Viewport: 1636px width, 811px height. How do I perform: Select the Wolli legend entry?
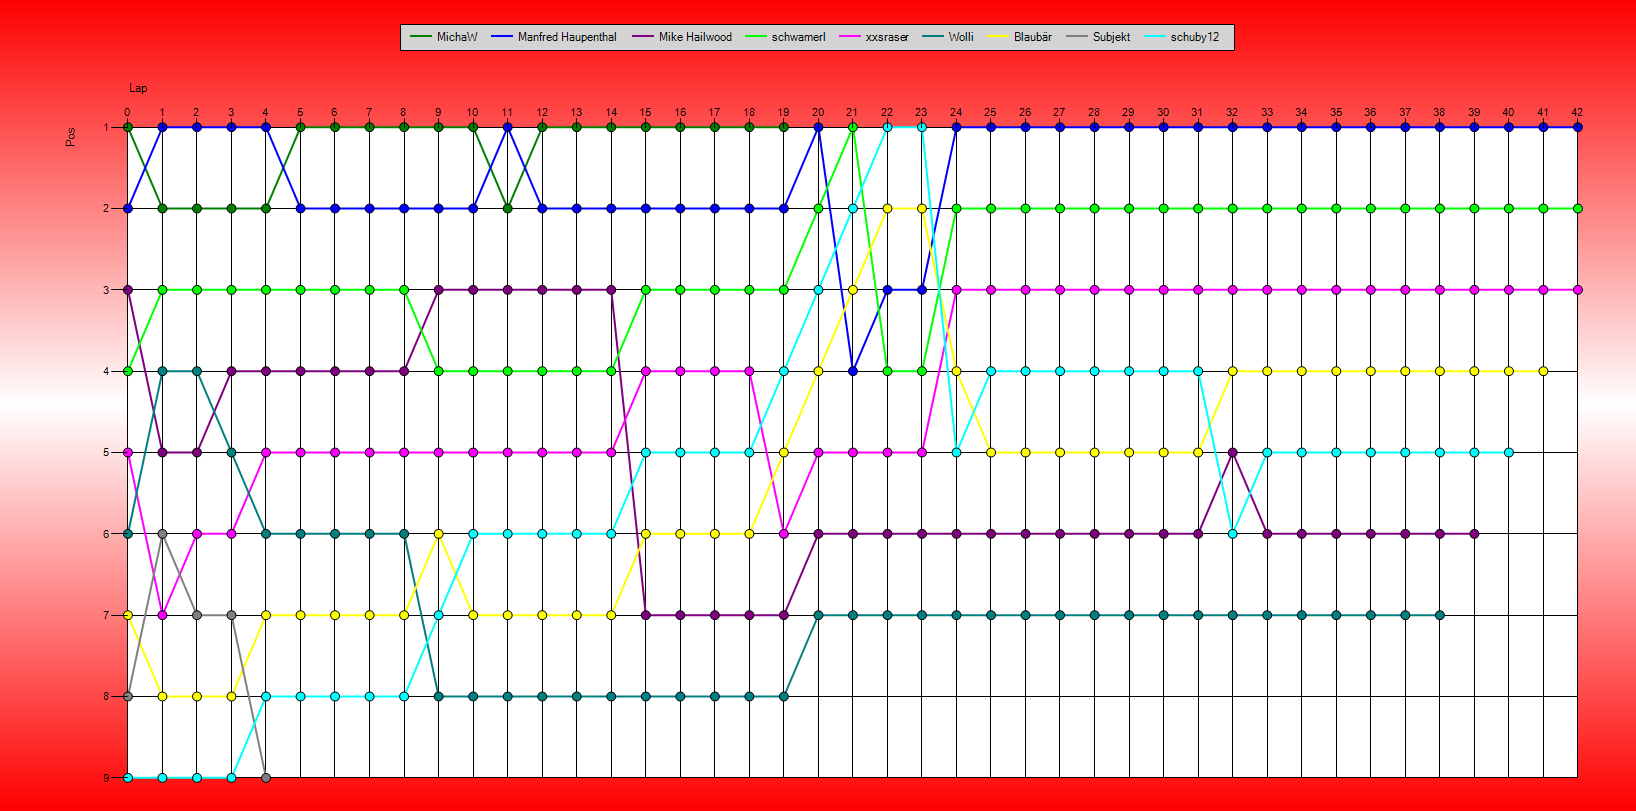pos(948,37)
